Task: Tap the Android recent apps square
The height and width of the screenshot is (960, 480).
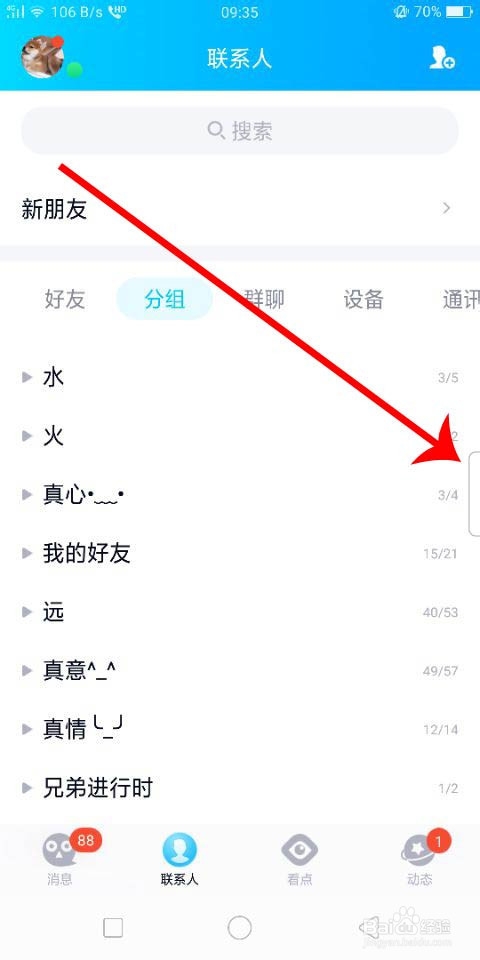Action: point(113,928)
